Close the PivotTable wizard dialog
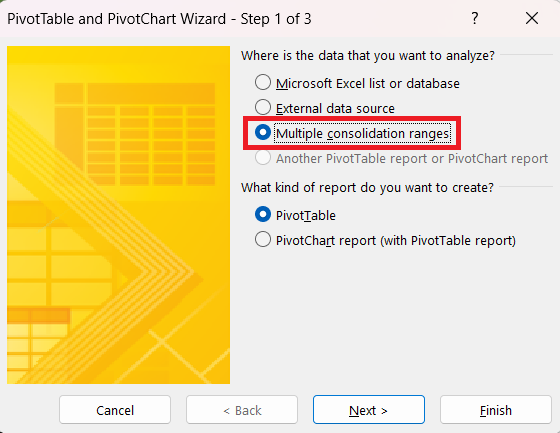The image size is (560, 433). 532,18
